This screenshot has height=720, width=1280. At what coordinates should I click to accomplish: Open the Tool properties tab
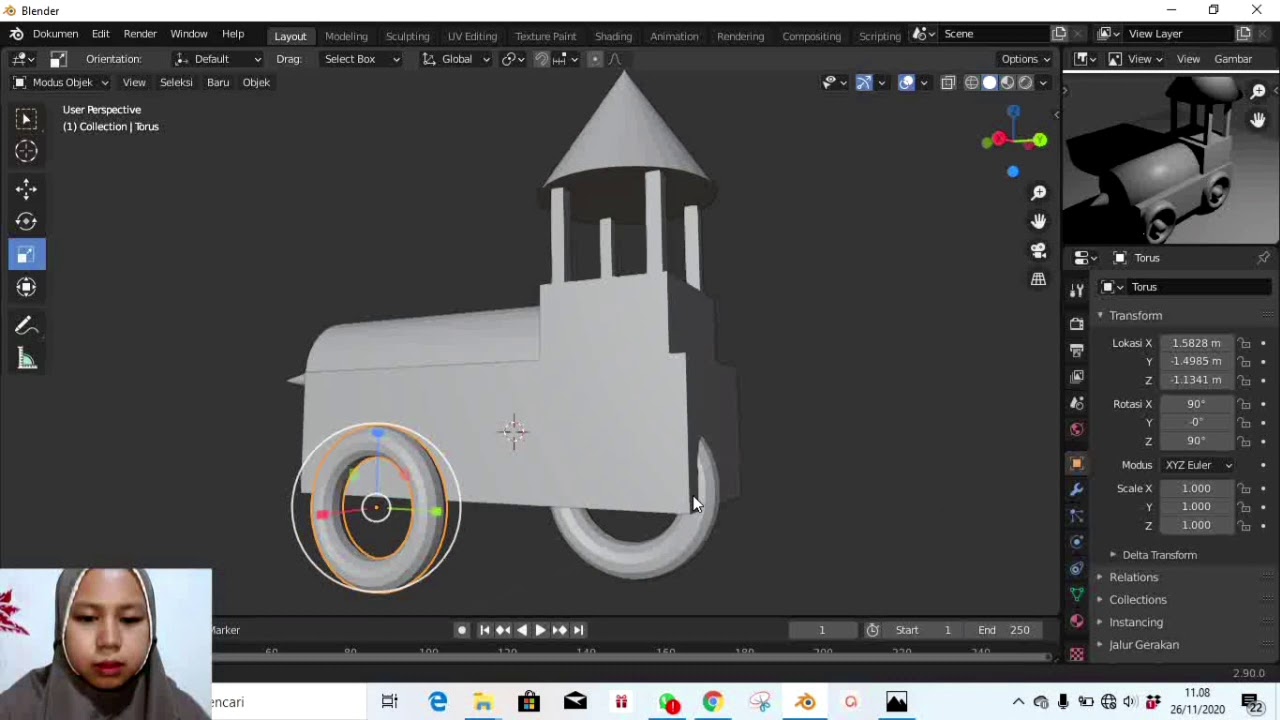1077,290
